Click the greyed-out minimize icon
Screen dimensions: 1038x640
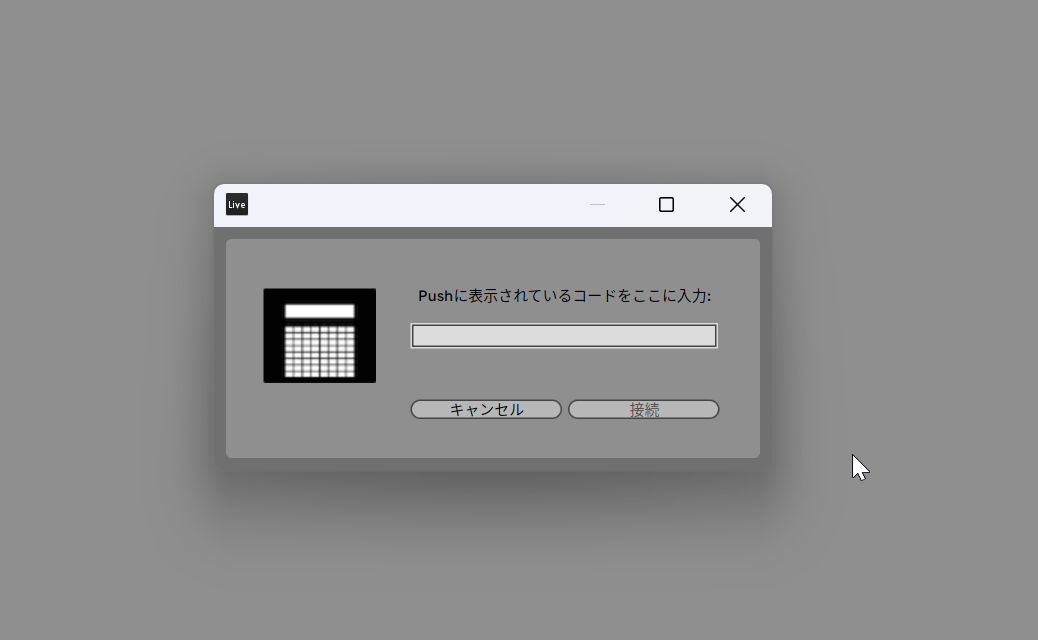[597, 205]
